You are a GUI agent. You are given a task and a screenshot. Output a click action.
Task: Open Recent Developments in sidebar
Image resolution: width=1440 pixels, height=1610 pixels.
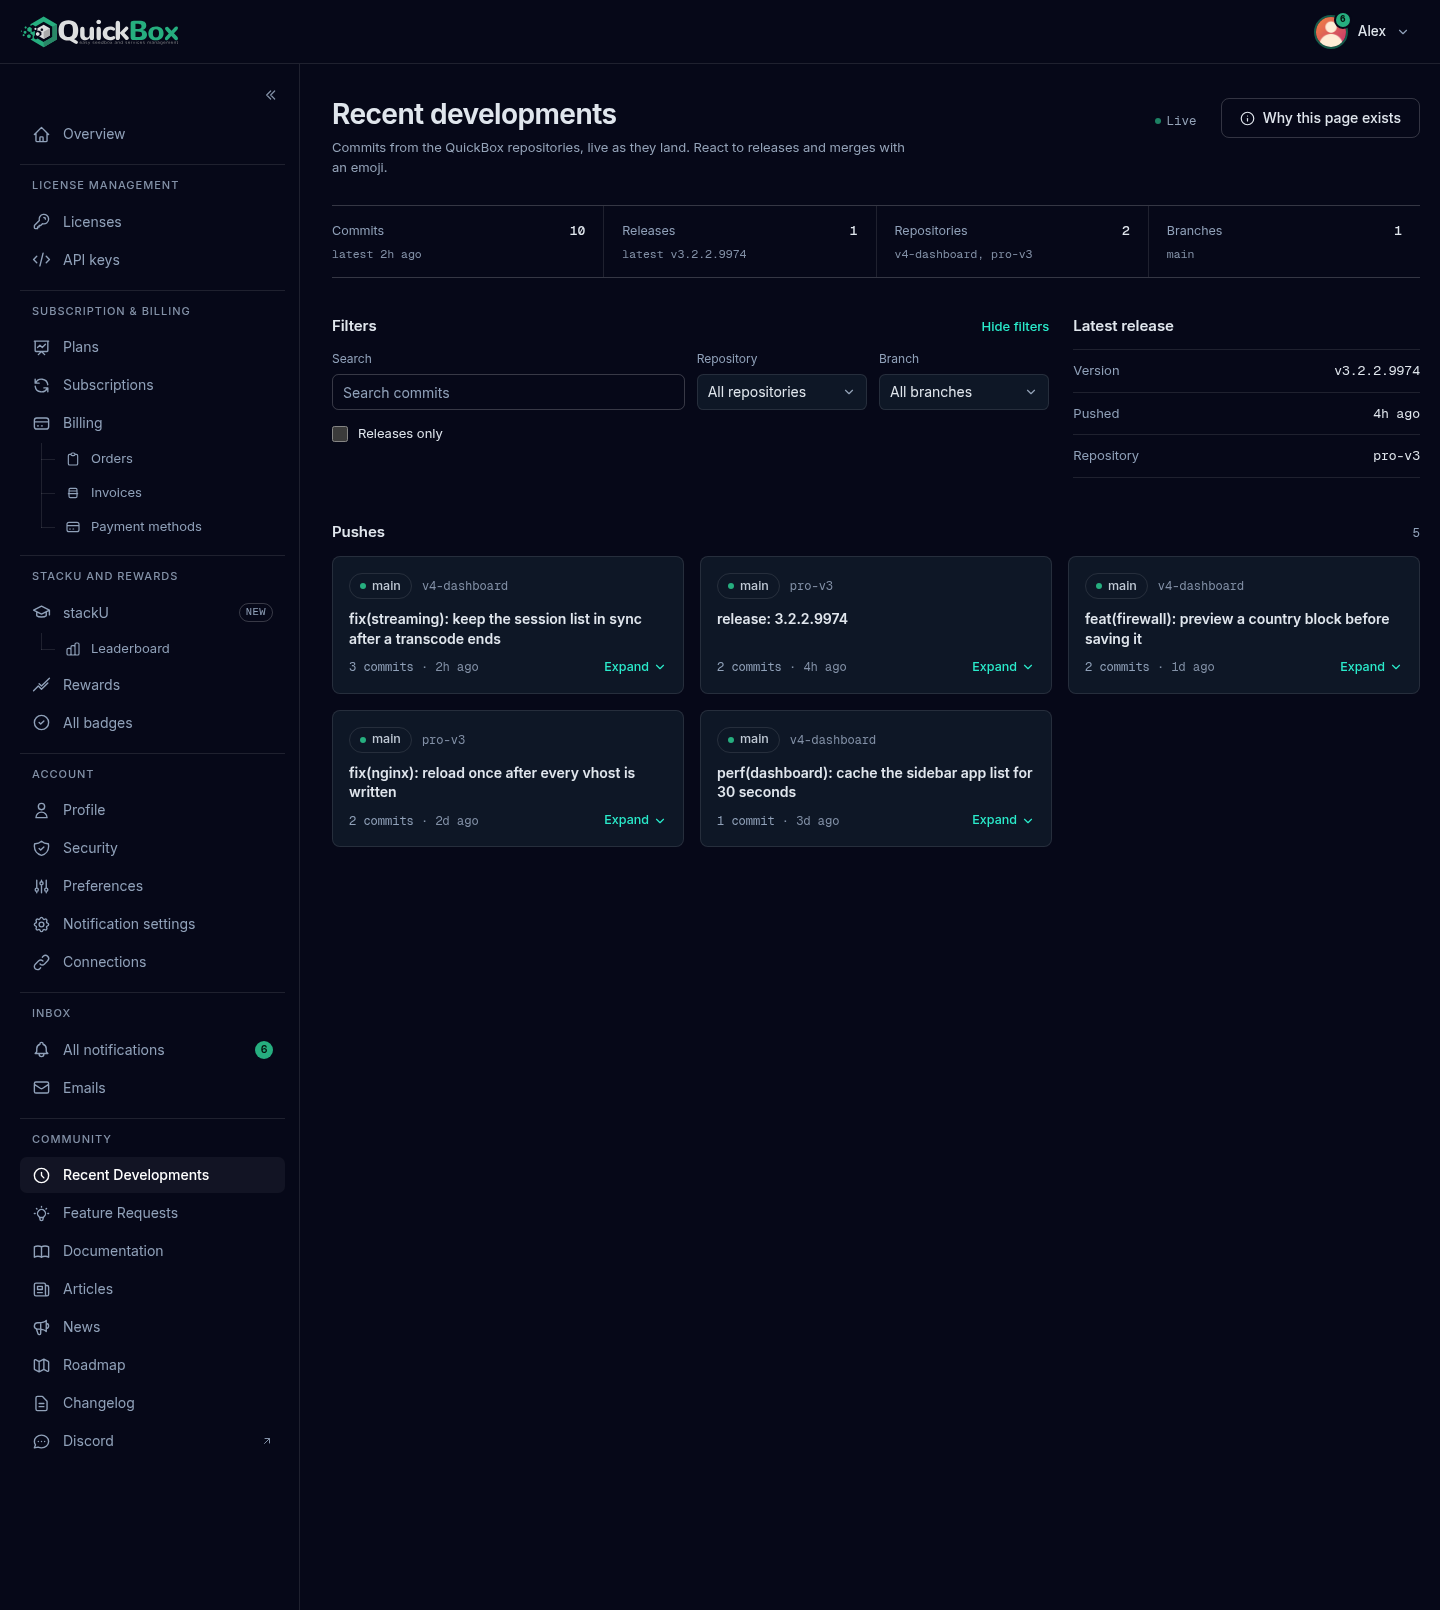pos(152,1175)
